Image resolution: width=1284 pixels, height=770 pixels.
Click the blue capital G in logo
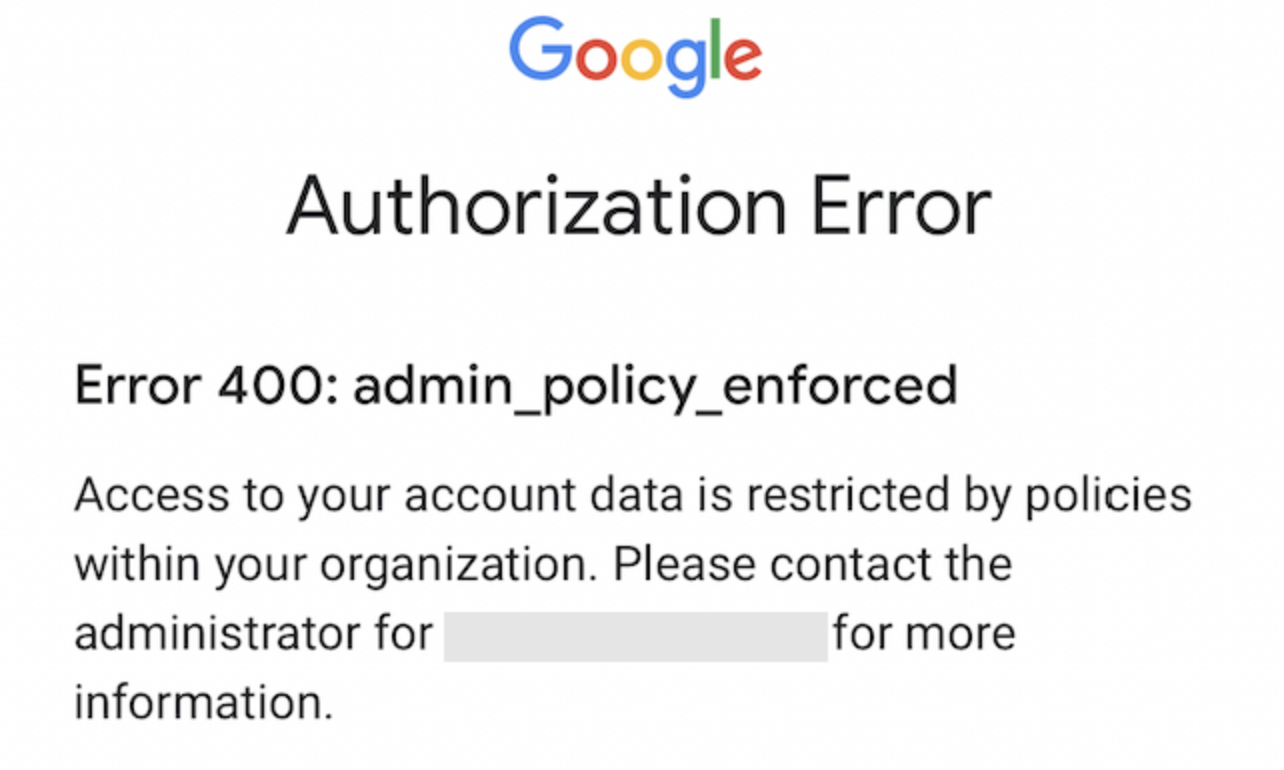[x=540, y=50]
